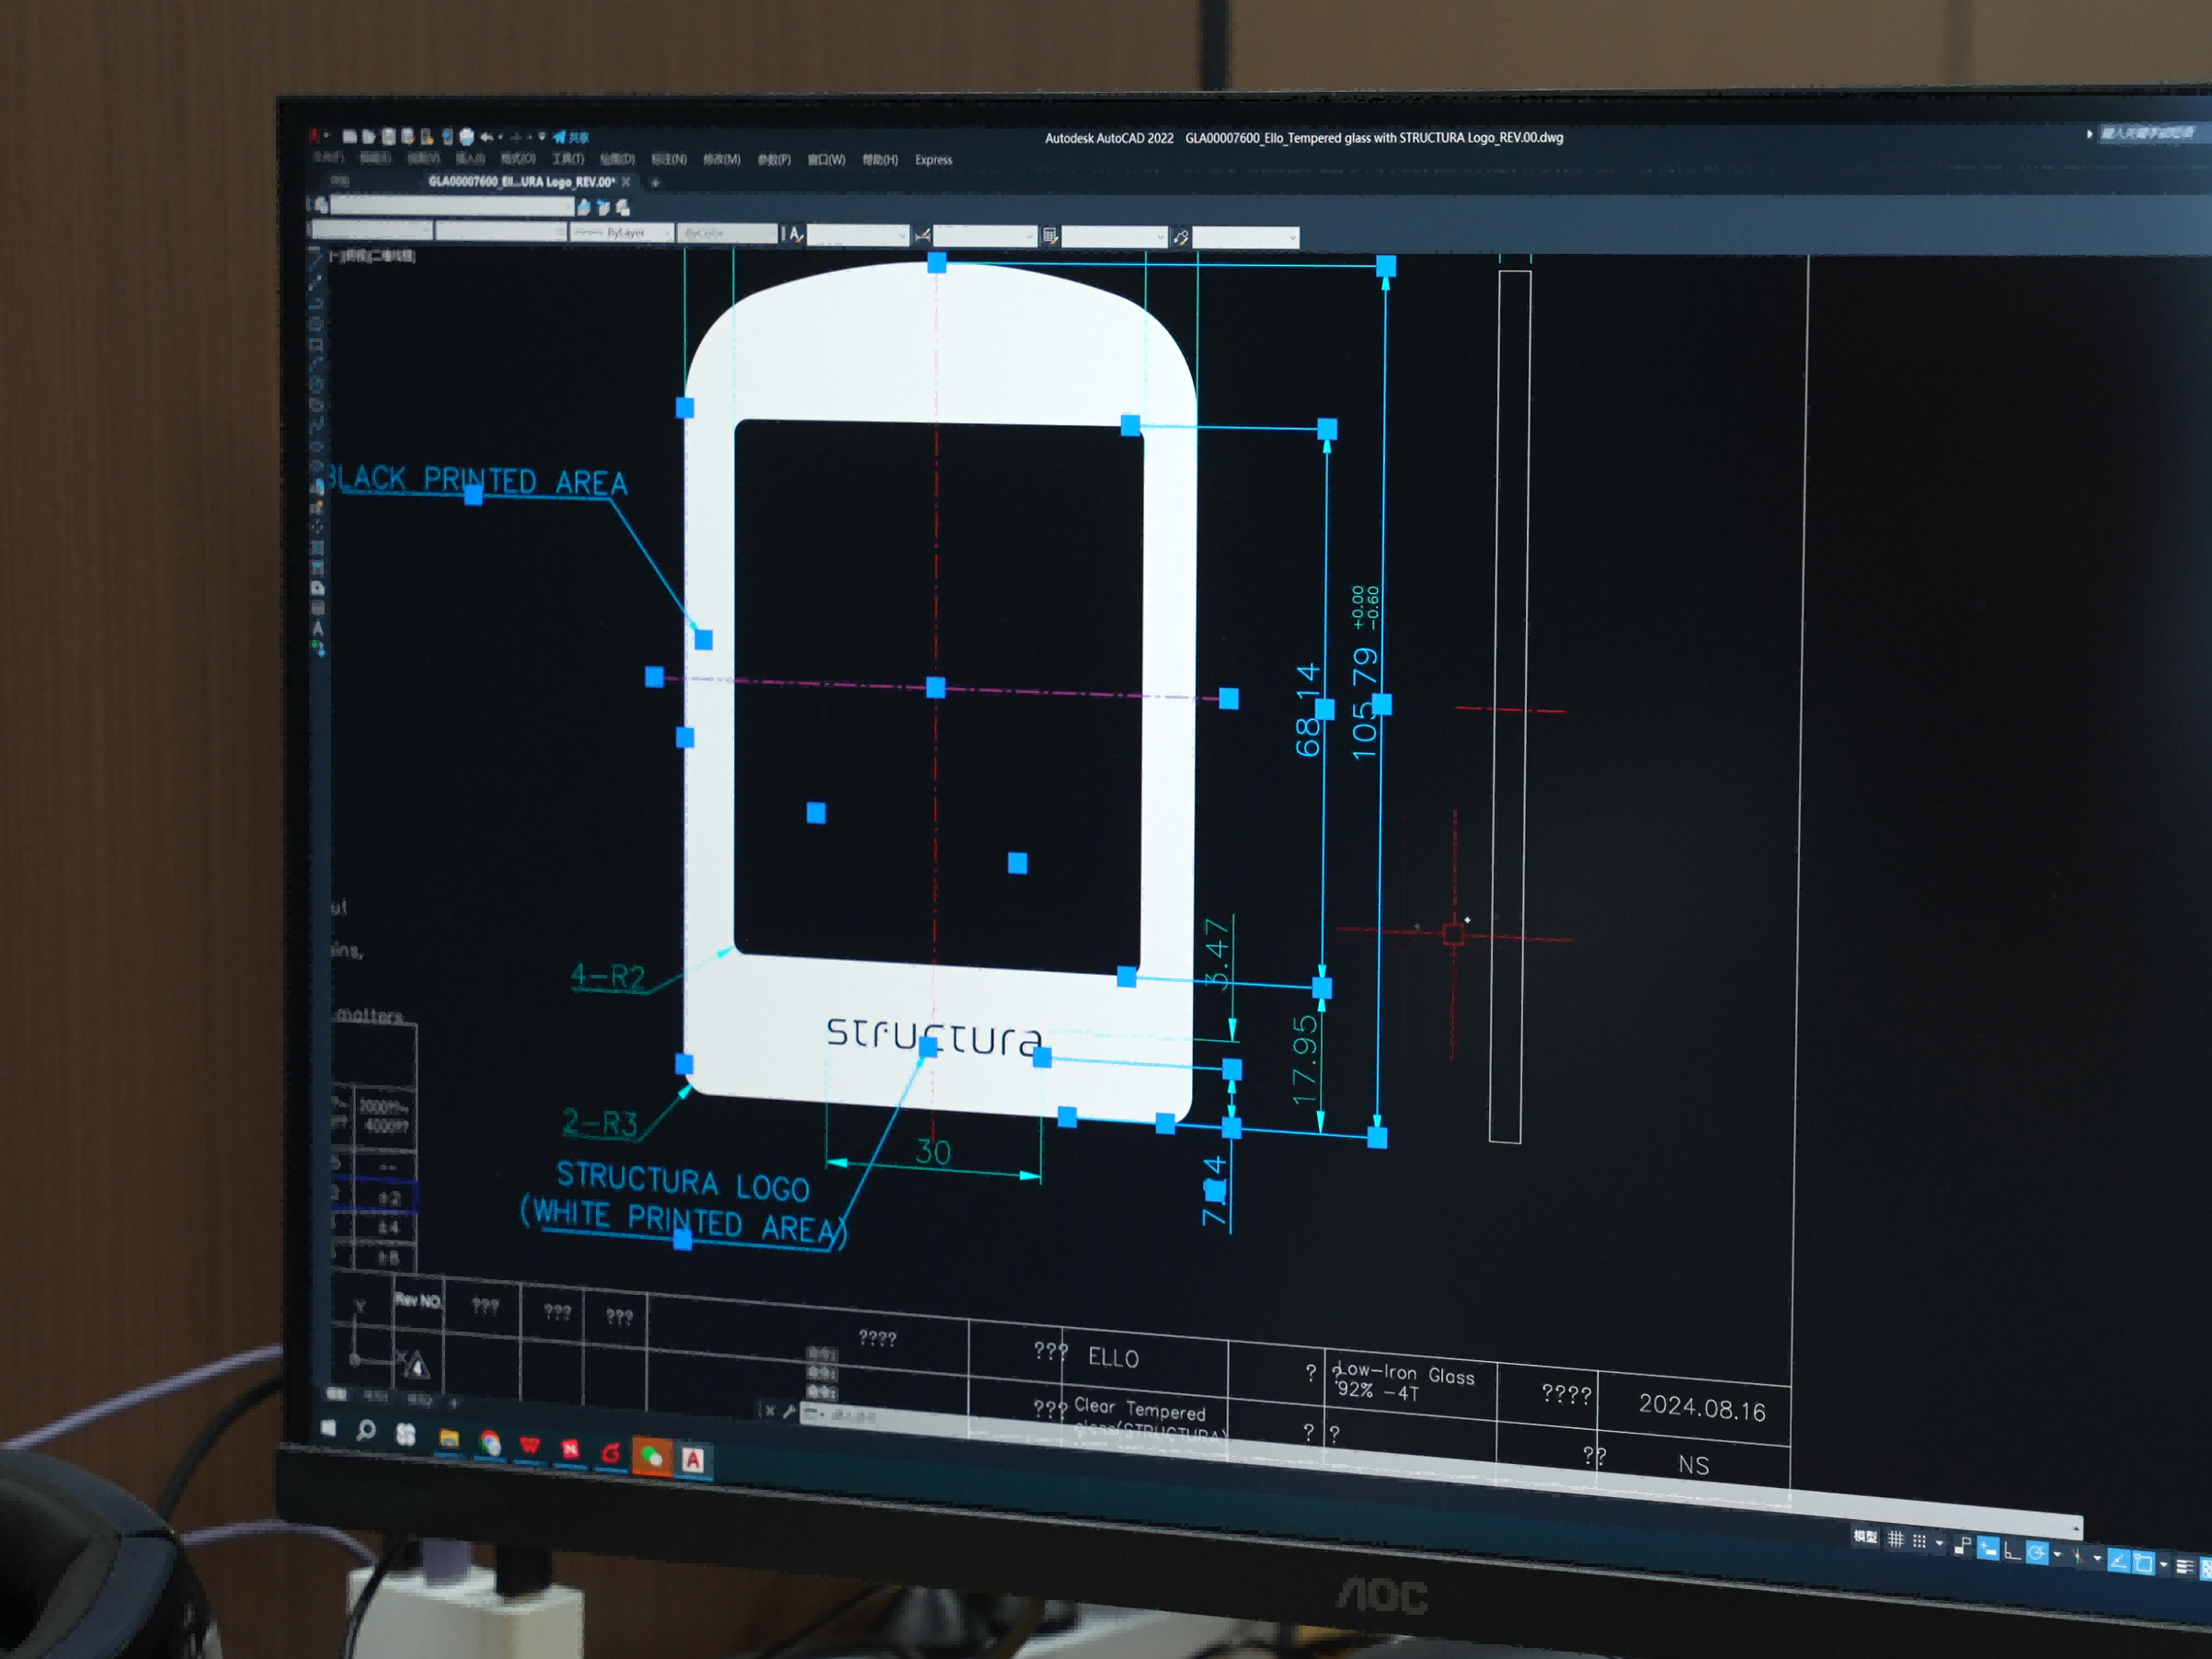The width and height of the screenshot is (2212, 1659).
Task: Click the Undo arrow in quick access toolbar
Action: click(486, 137)
